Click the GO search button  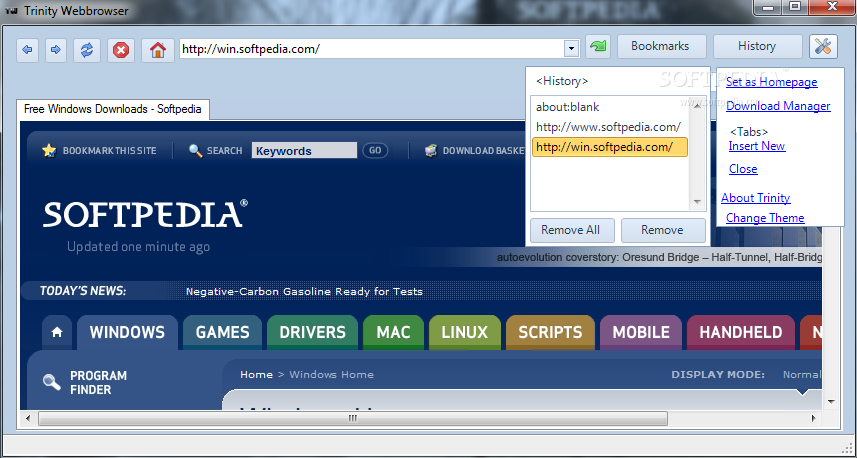click(x=375, y=150)
